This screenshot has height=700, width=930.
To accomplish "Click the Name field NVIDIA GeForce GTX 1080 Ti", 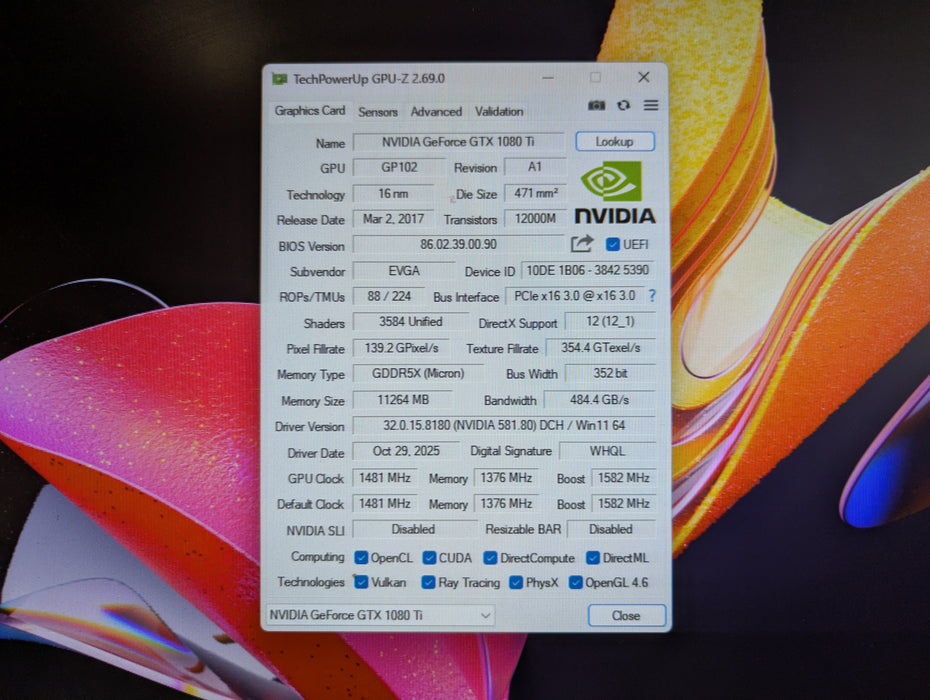I will tap(458, 142).
